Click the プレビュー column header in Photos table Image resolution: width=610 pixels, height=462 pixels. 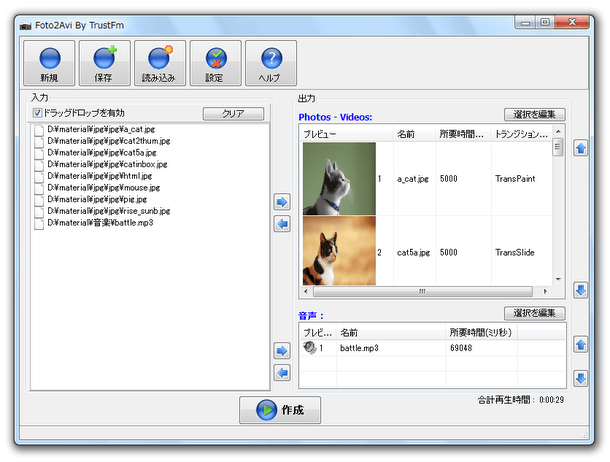[x=347, y=134]
